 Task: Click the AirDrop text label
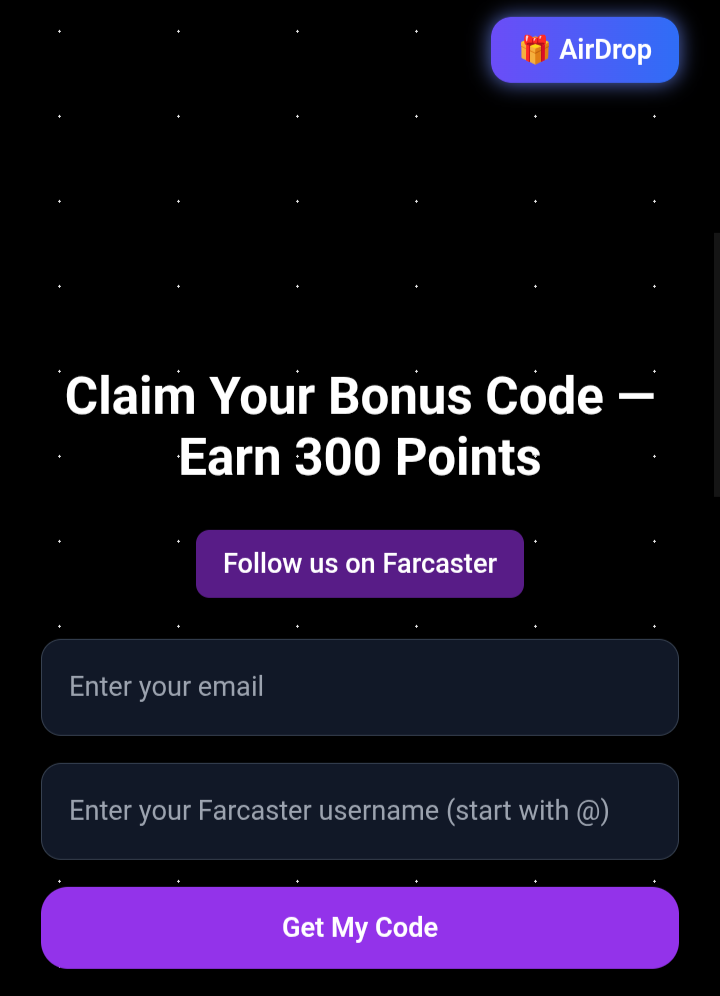click(x=605, y=50)
